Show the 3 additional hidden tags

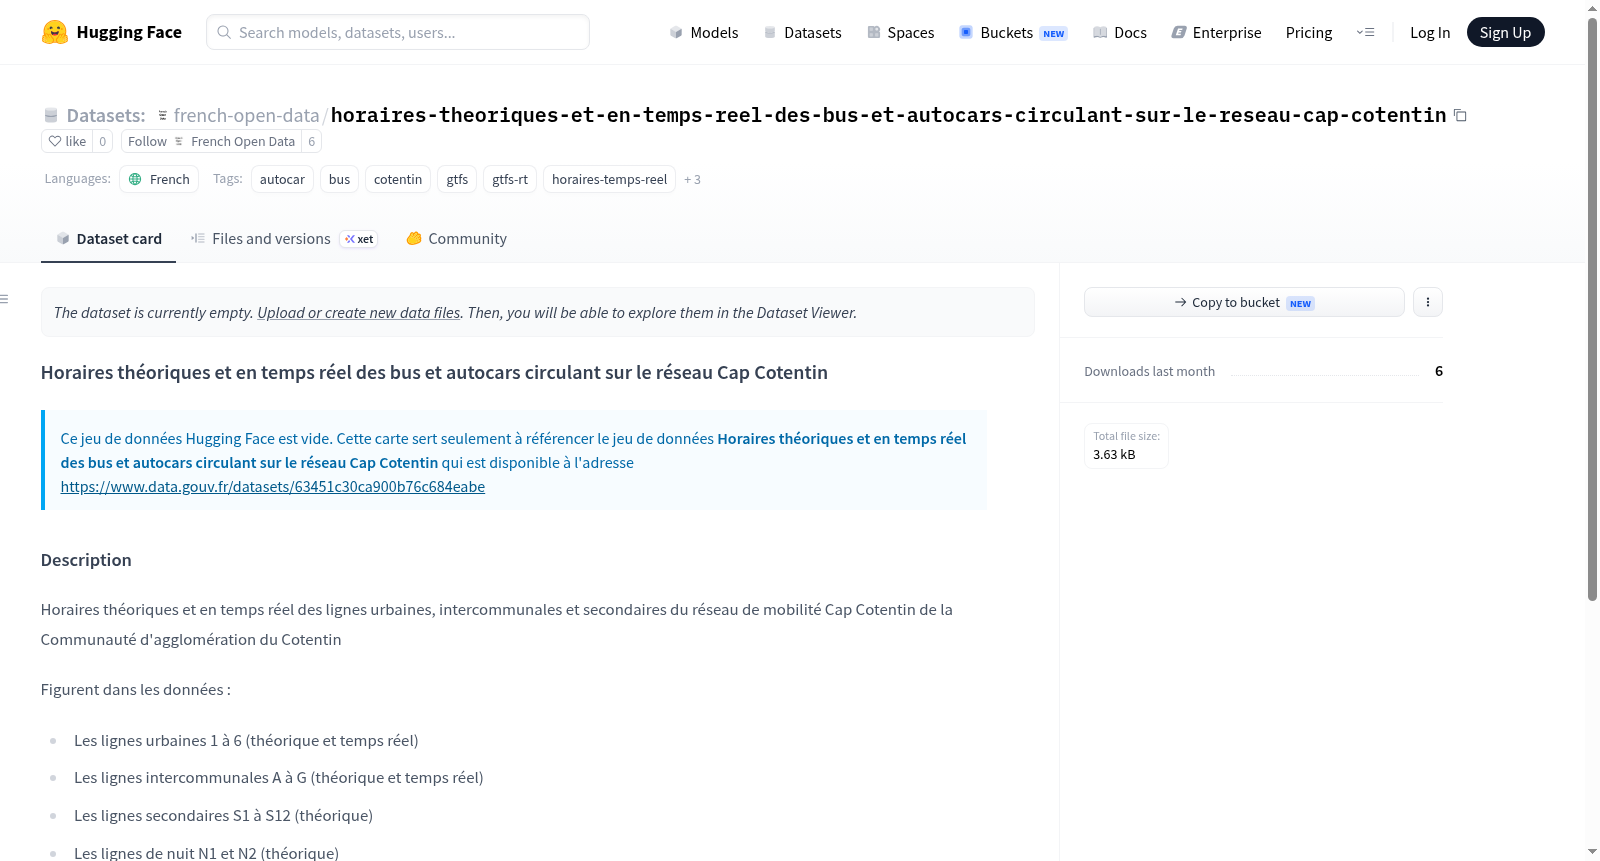[x=692, y=180]
